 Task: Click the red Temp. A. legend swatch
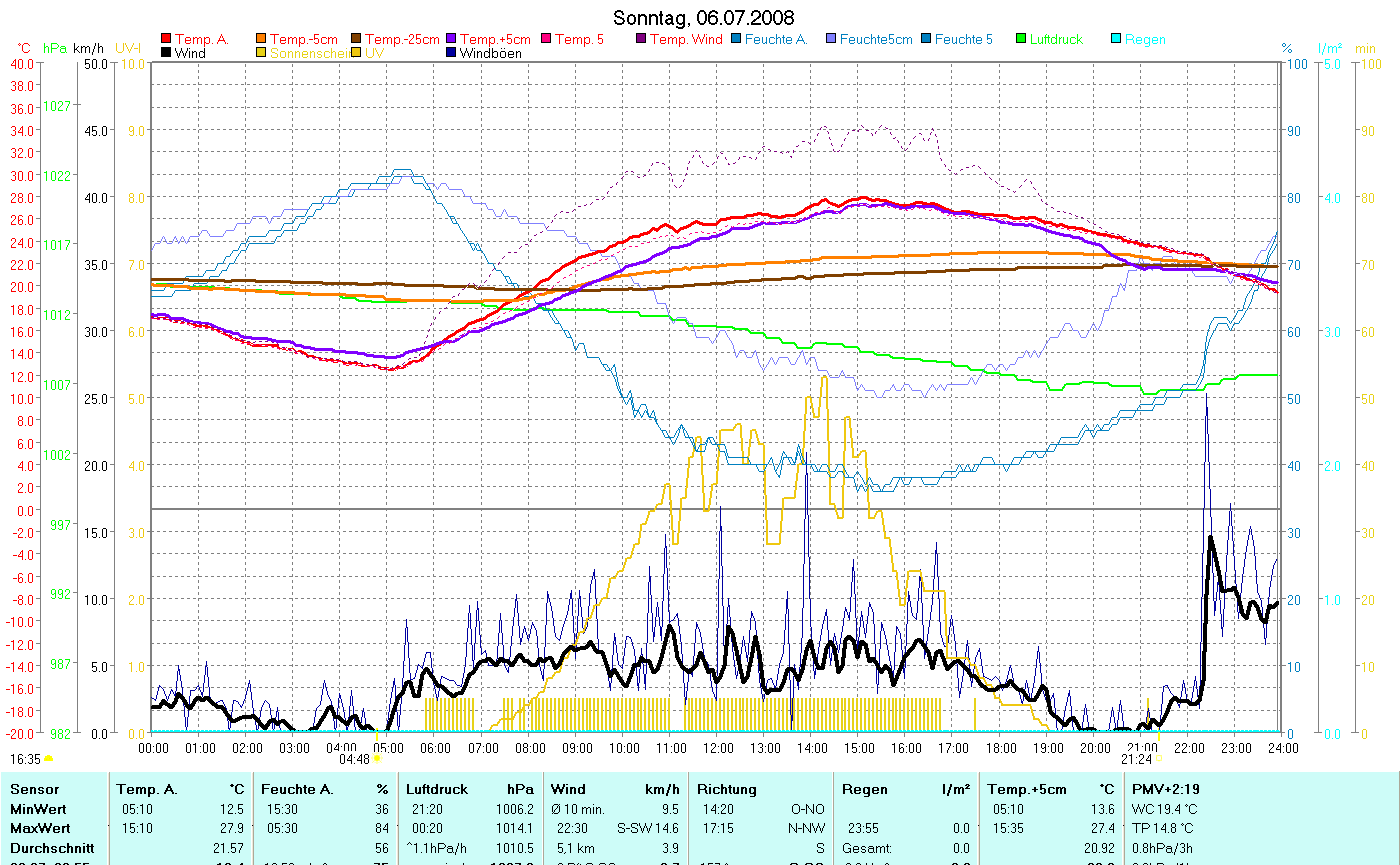coord(166,39)
